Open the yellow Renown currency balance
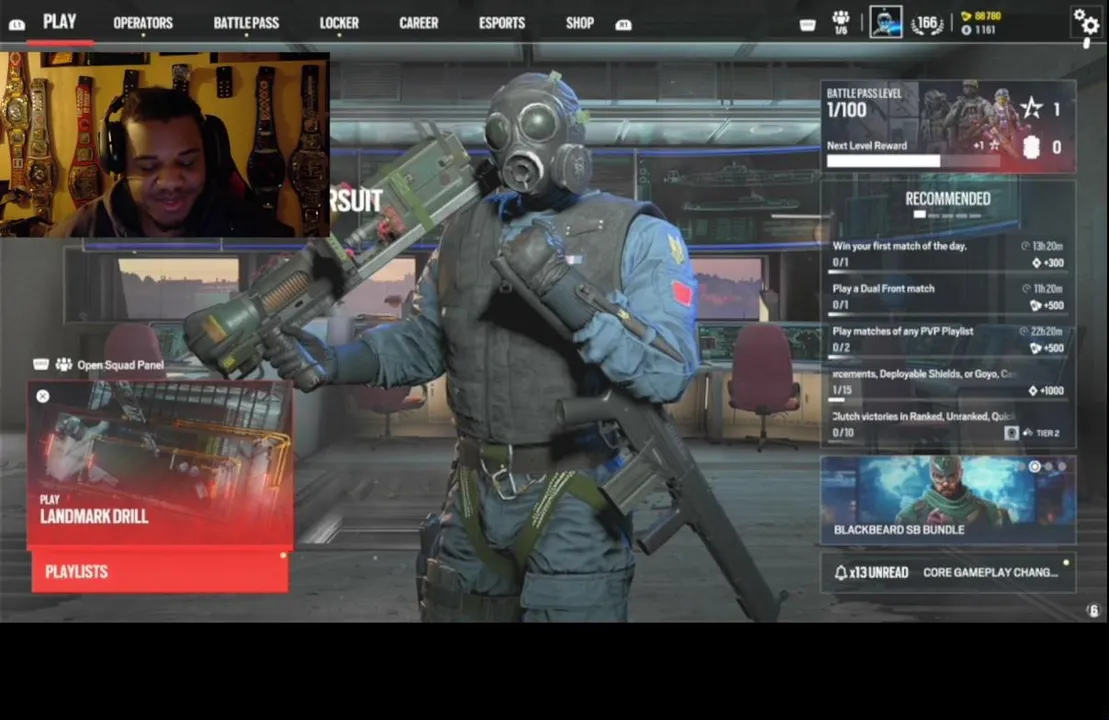The width and height of the screenshot is (1109, 720). [x=982, y=16]
